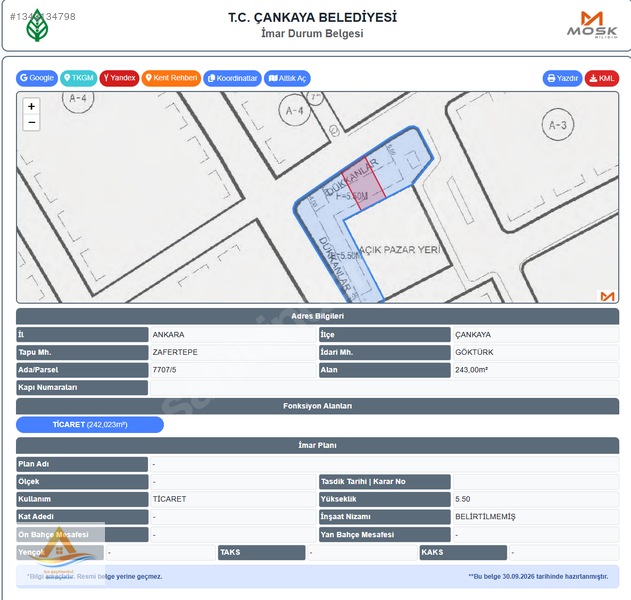Select the ÇANKAYA İlçe value

coord(473,334)
